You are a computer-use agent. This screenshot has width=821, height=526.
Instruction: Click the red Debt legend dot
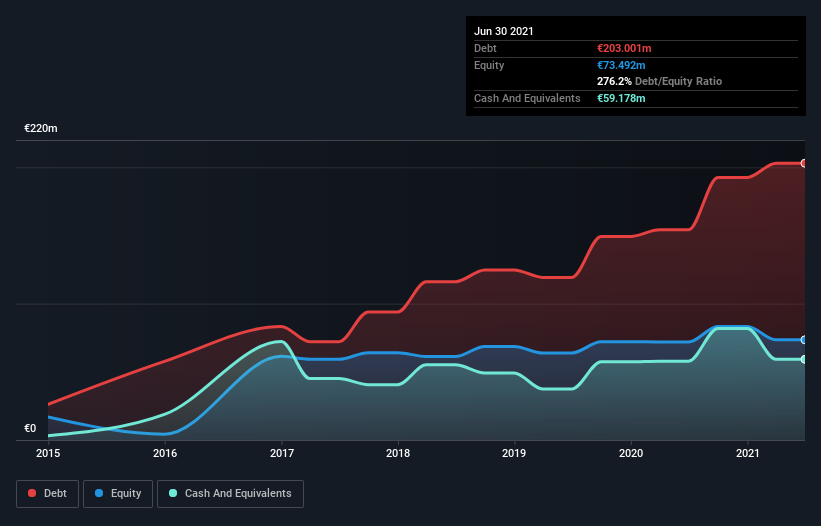[x=32, y=493]
